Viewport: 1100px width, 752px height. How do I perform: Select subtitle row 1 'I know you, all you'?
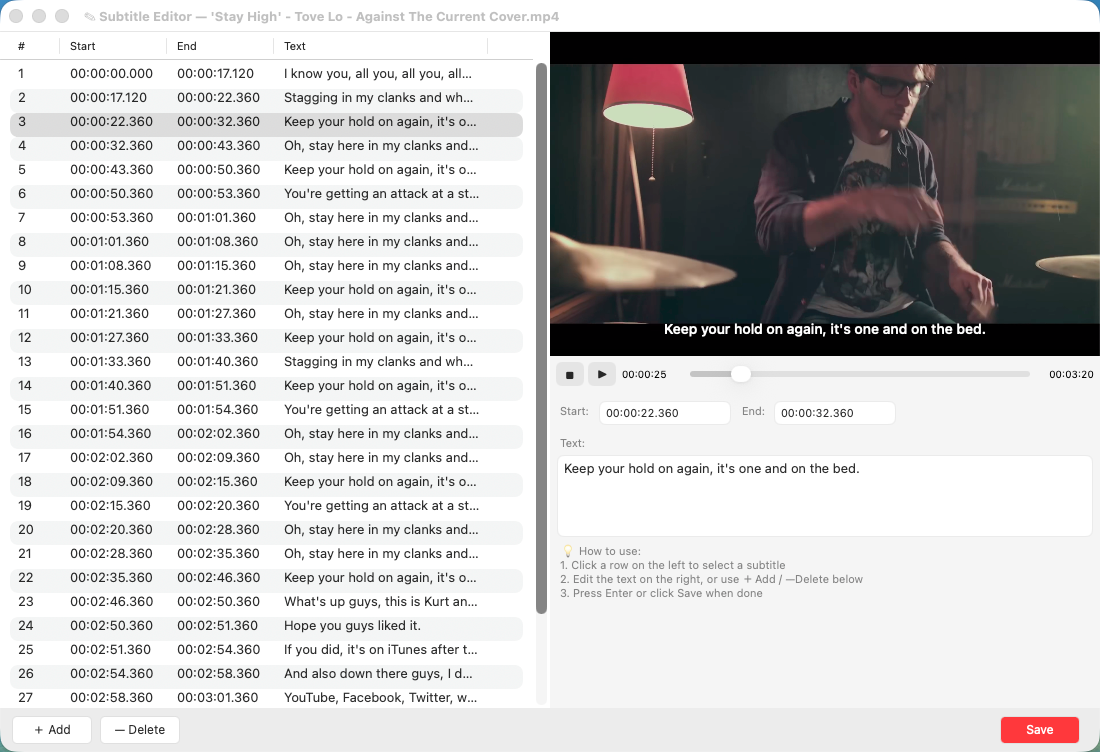coord(267,74)
